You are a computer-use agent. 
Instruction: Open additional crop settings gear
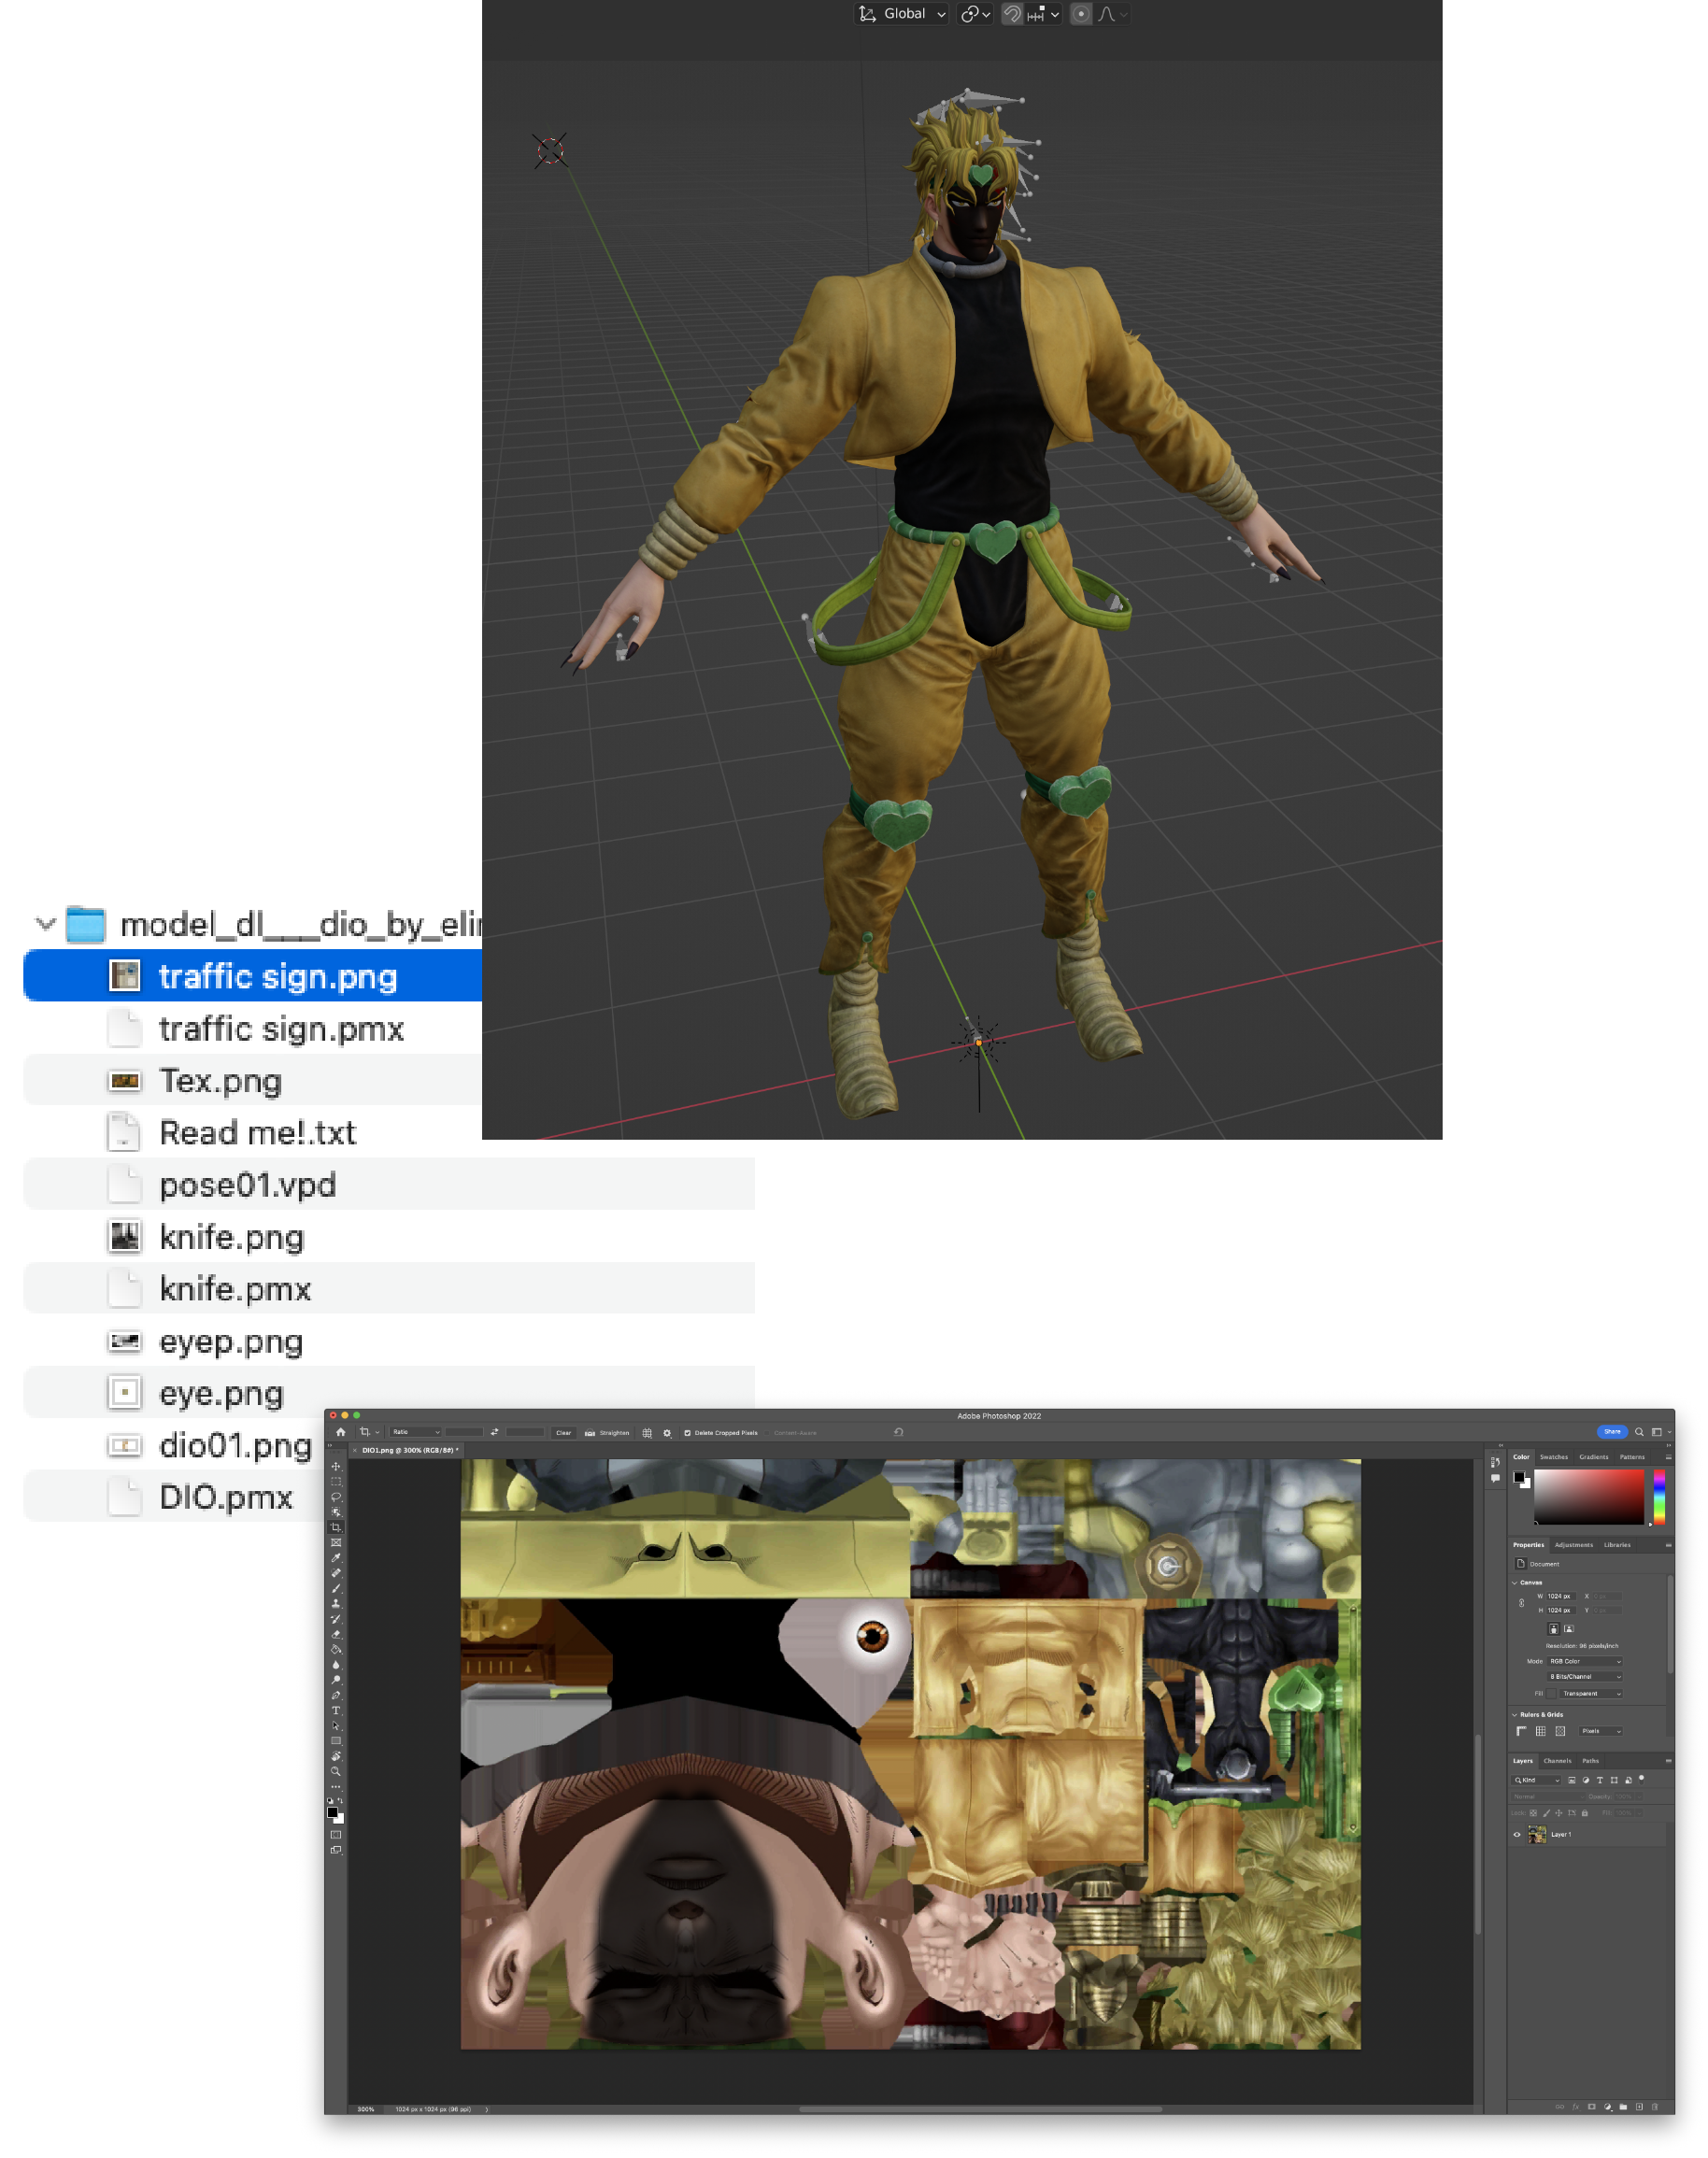[x=668, y=1433]
